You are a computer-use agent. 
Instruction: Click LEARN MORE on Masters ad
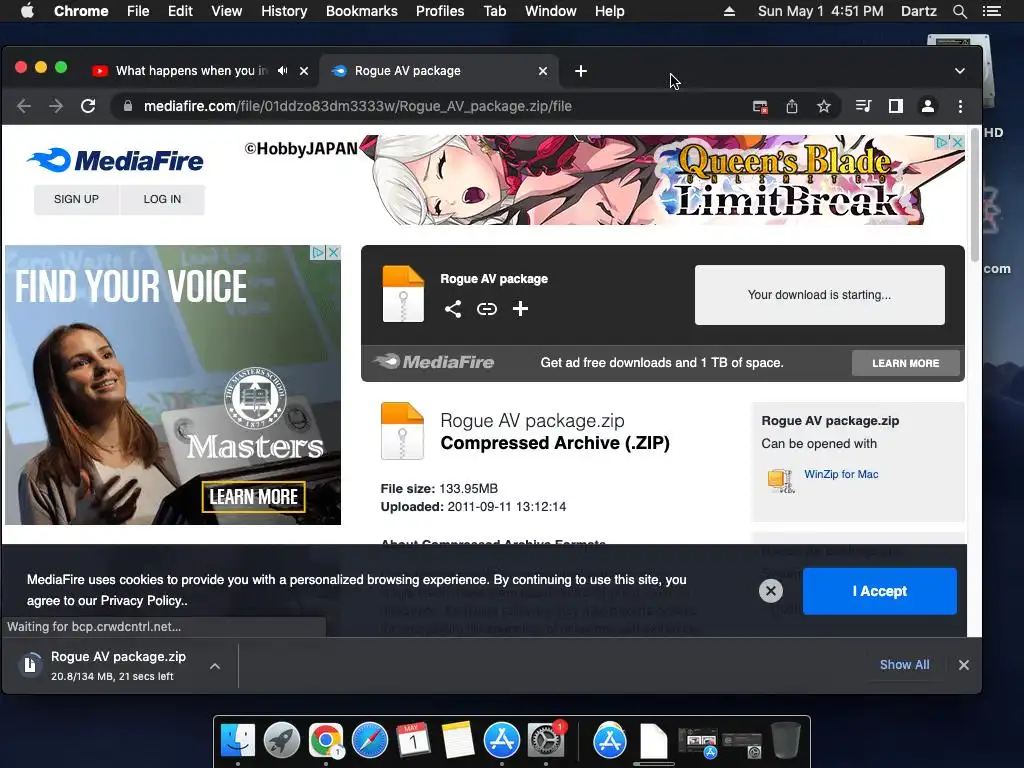pos(253,497)
